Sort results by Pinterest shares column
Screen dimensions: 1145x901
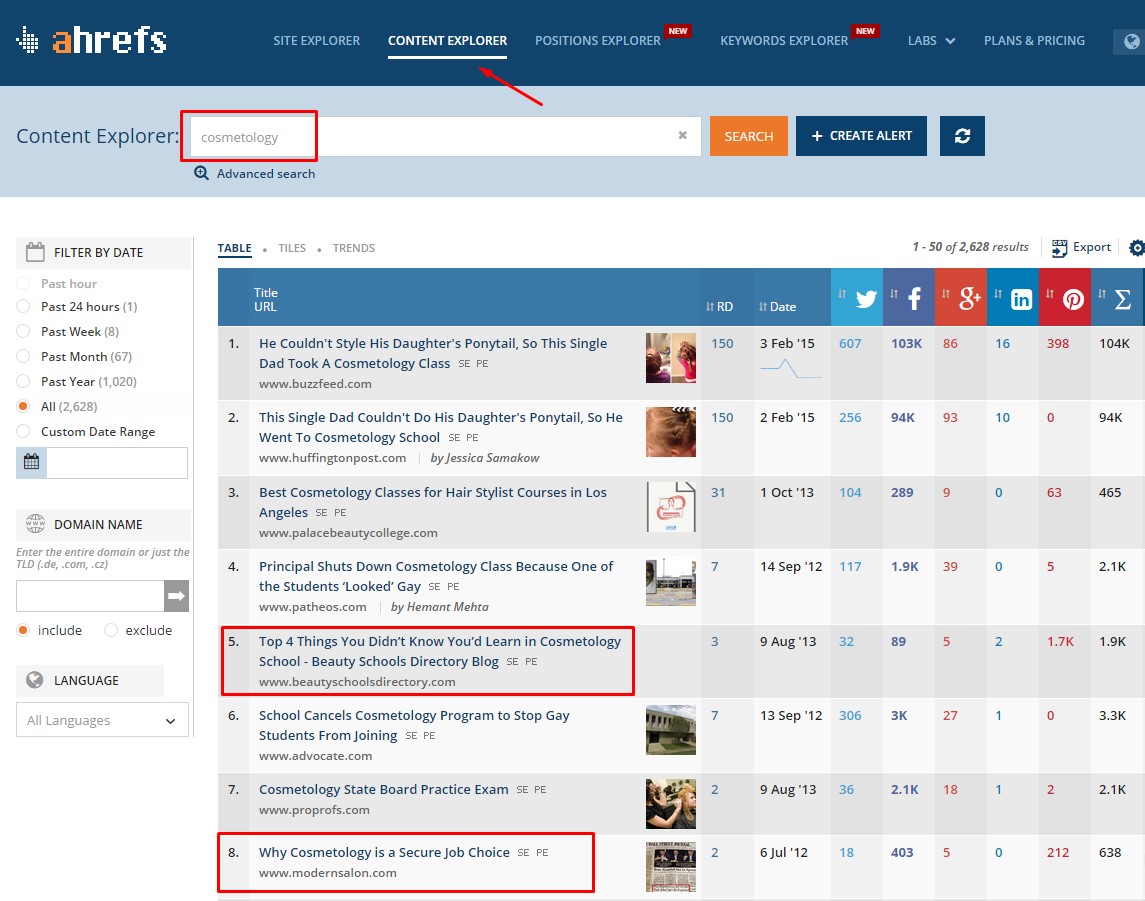(x=1065, y=297)
